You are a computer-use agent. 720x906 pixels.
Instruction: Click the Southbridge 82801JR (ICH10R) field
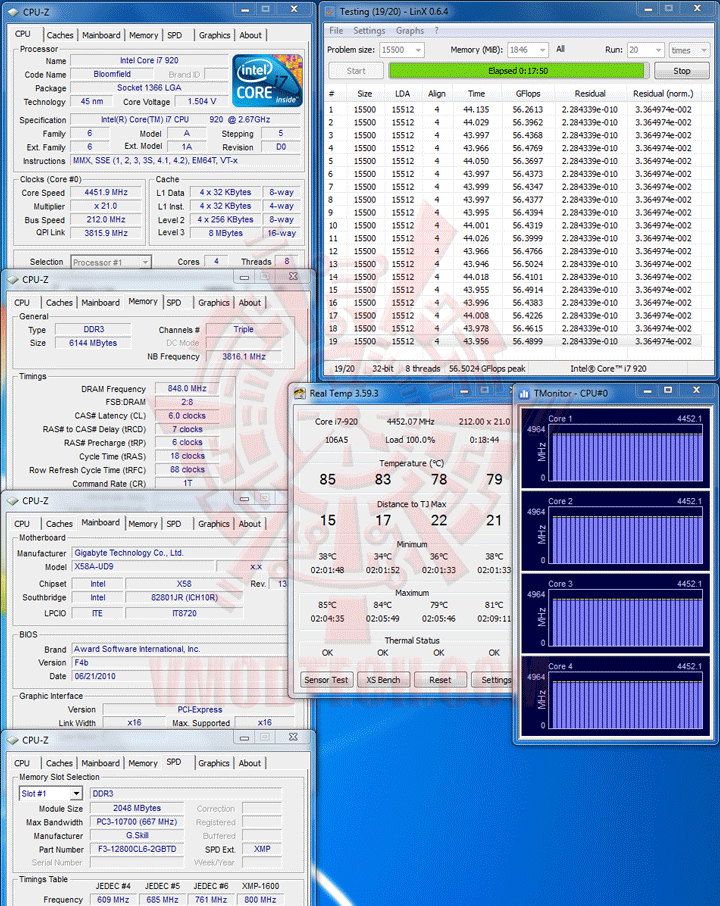point(184,597)
